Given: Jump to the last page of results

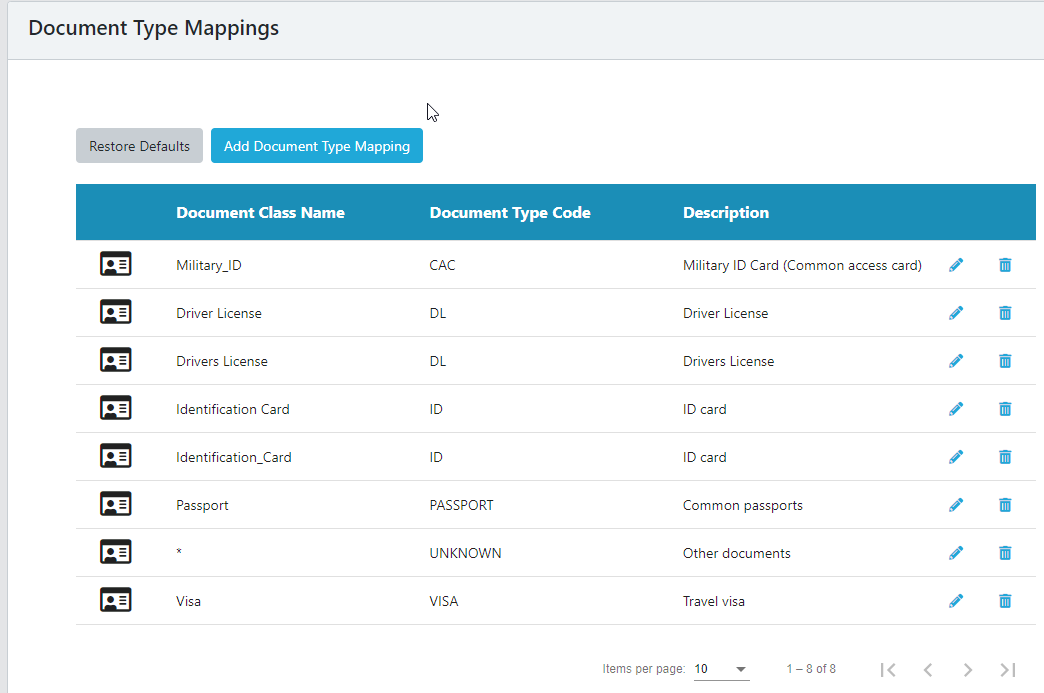Looking at the screenshot, I should coord(1007,669).
